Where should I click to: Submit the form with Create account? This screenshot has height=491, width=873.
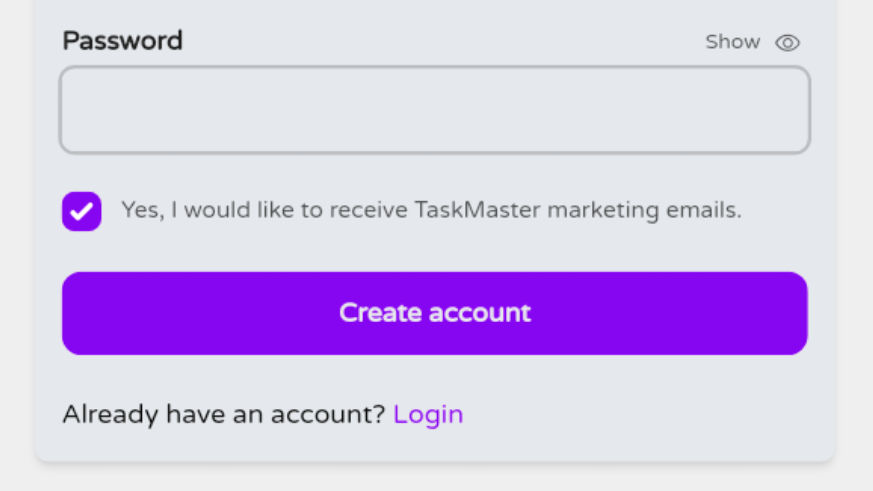(434, 313)
